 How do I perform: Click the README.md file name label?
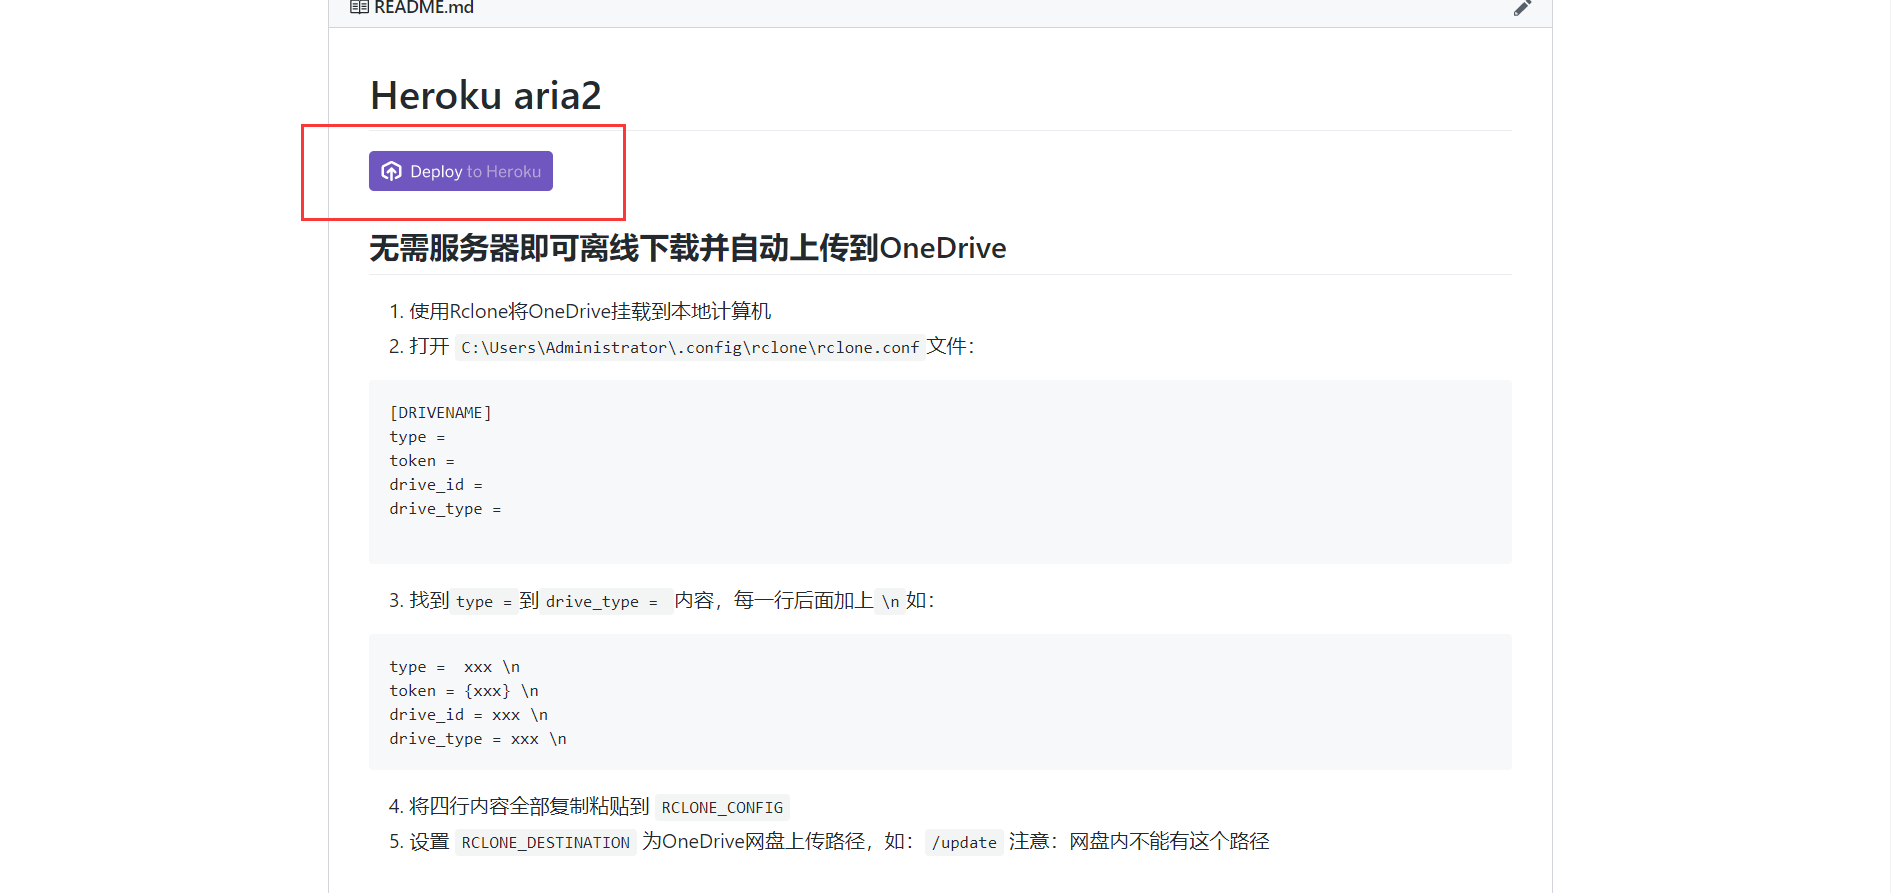(424, 8)
